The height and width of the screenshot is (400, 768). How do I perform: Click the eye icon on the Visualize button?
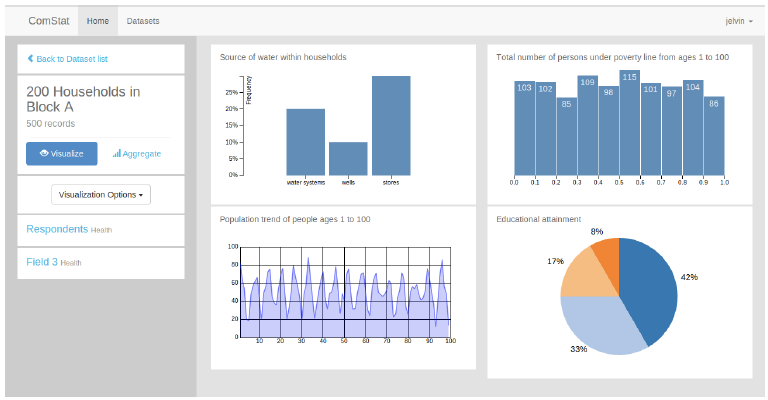(x=44, y=154)
